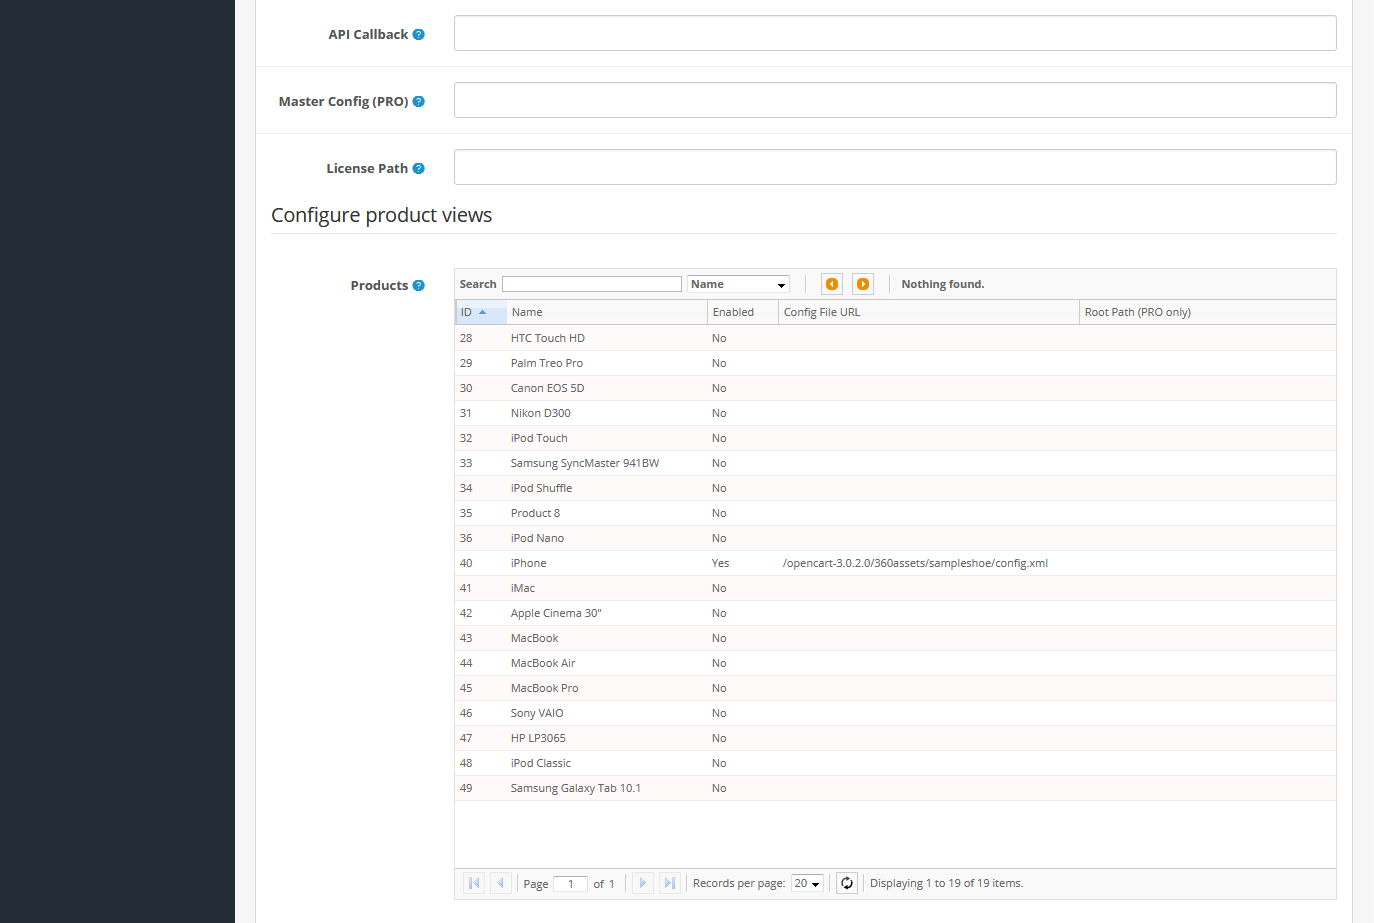Select the HTC Touch HD row

pyautogui.click(x=895, y=338)
